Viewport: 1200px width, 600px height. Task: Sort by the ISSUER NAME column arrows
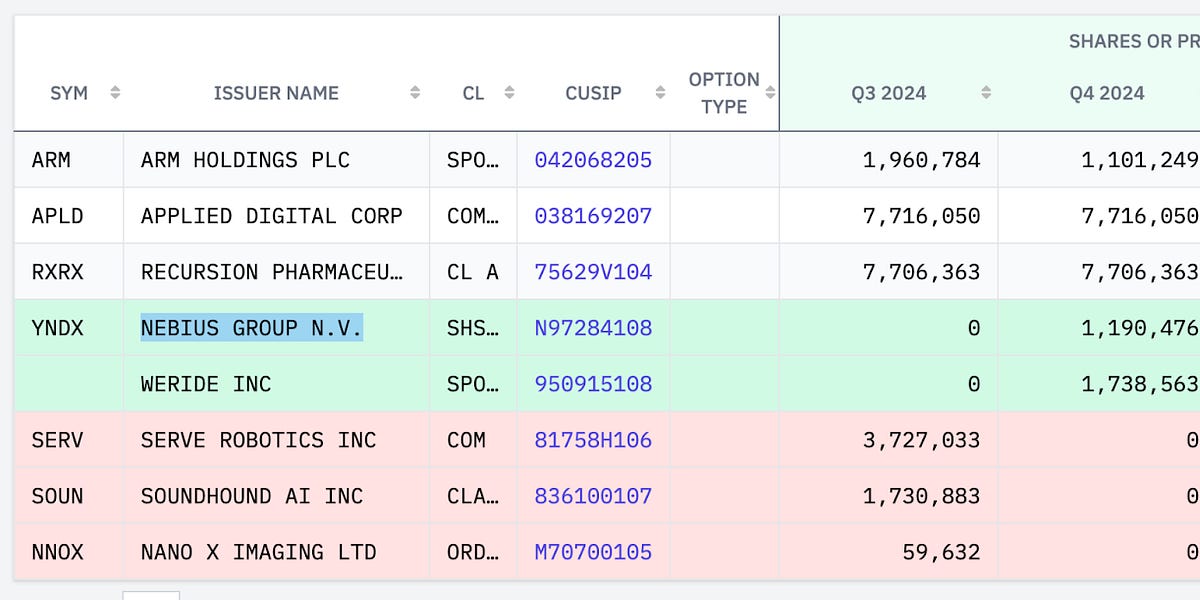(415, 93)
